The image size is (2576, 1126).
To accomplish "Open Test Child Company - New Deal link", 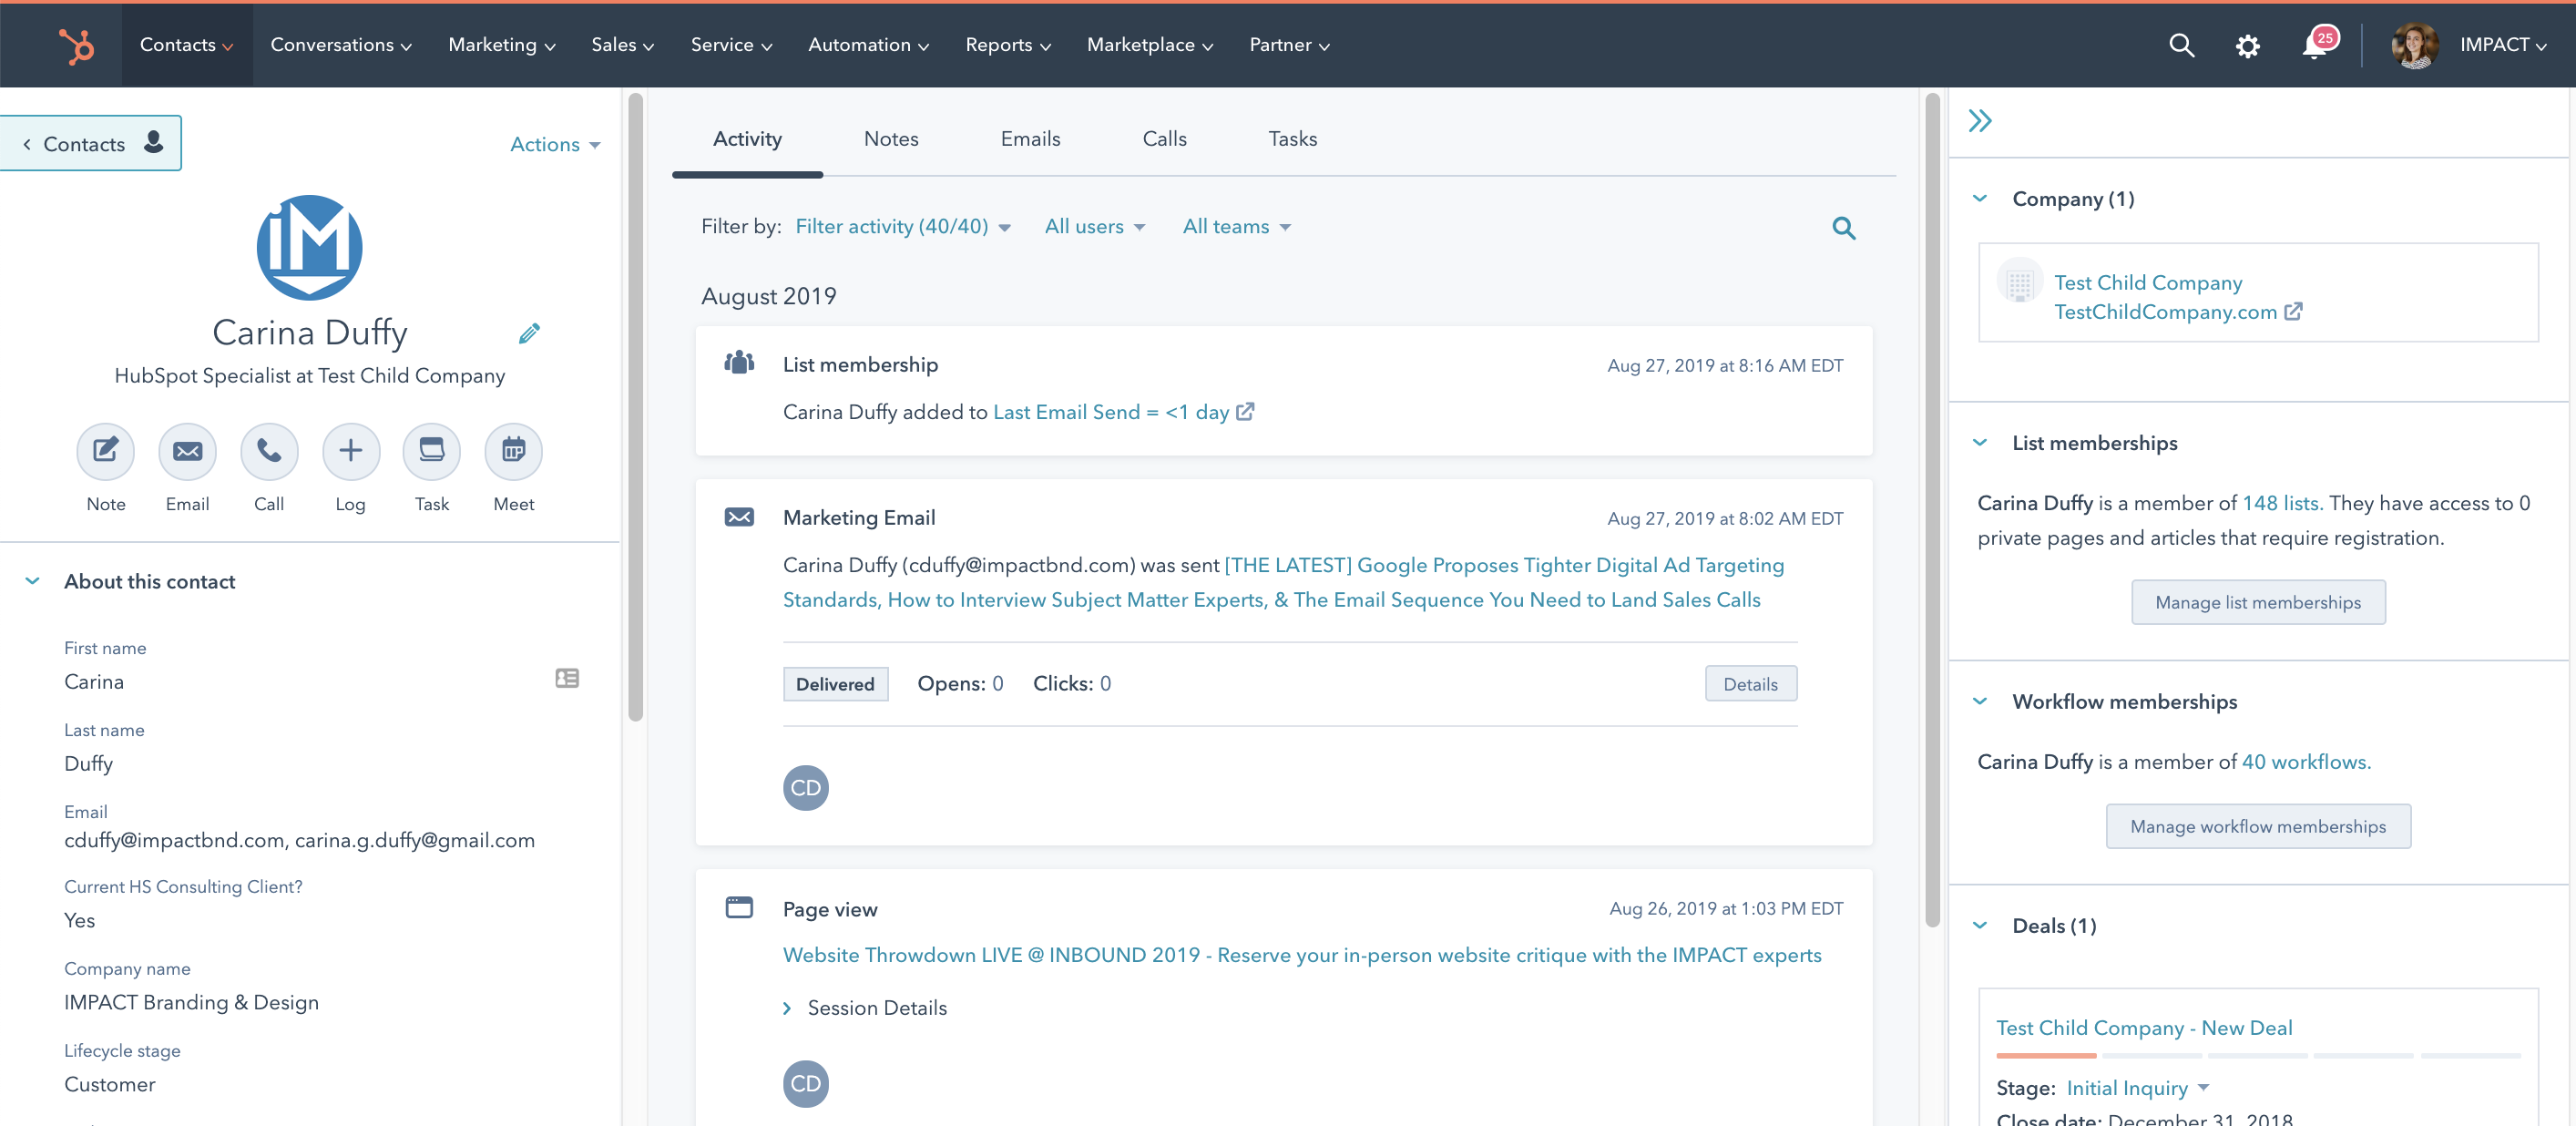I will (2143, 1028).
